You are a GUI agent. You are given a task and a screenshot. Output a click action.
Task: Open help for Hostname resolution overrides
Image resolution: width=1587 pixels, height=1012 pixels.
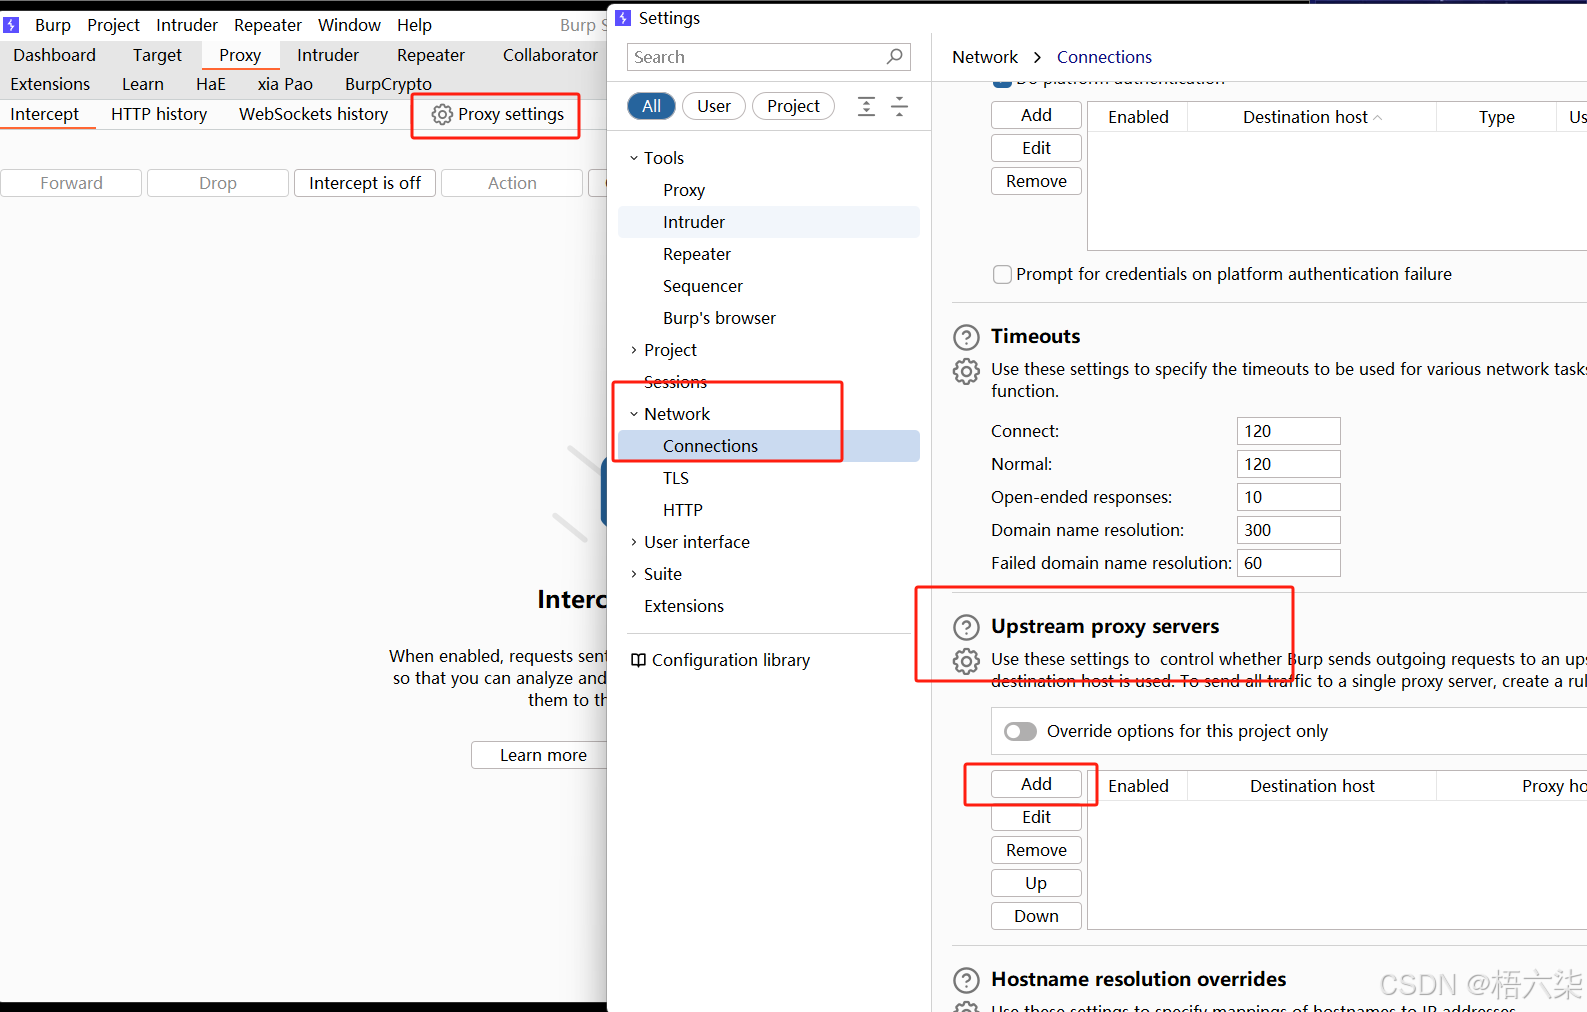[966, 980]
